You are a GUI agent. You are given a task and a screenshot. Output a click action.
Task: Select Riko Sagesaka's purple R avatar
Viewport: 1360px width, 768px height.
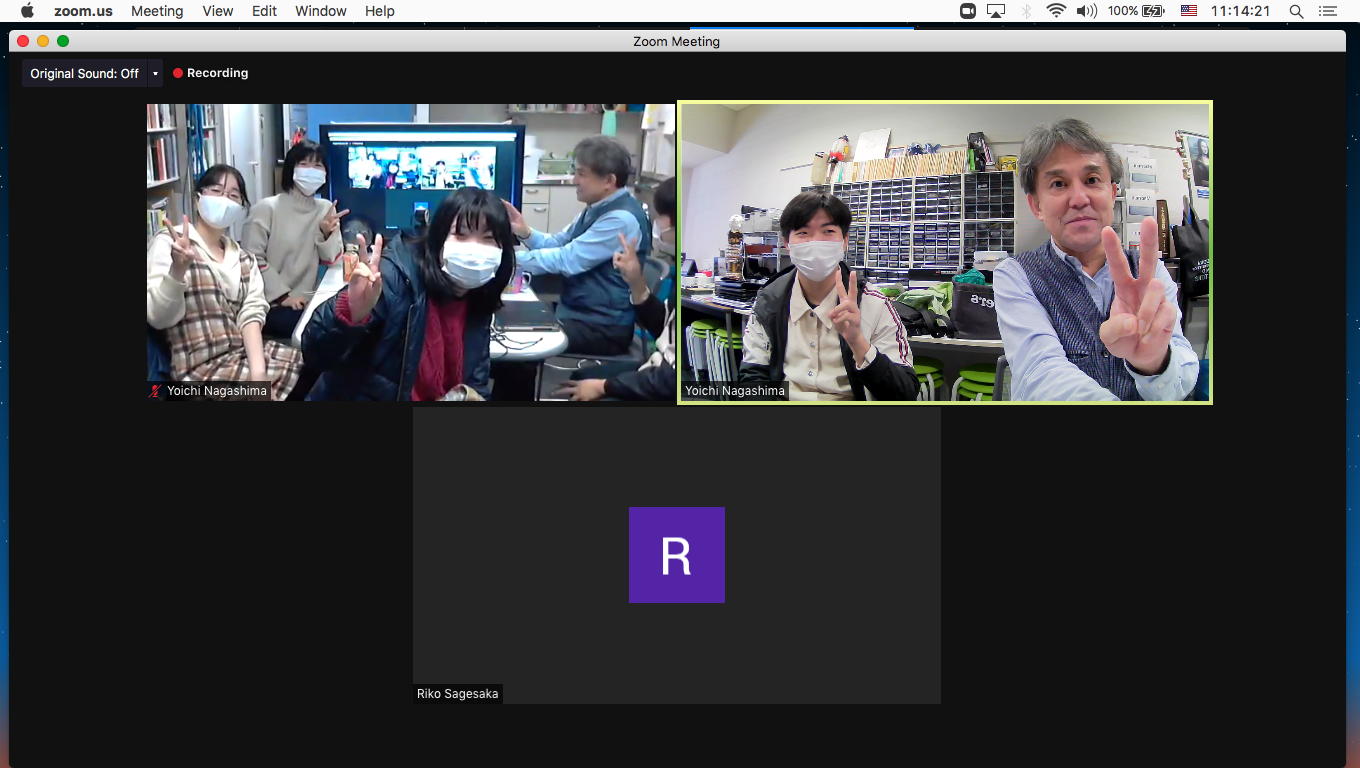coord(676,555)
